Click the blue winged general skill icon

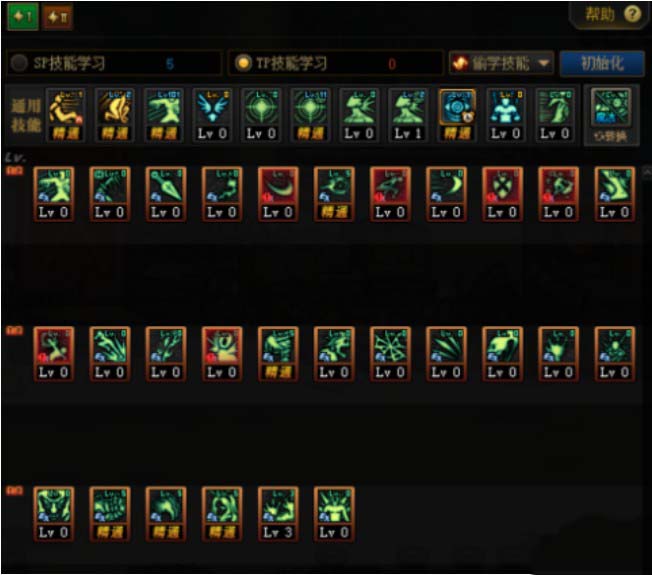coord(212,115)
